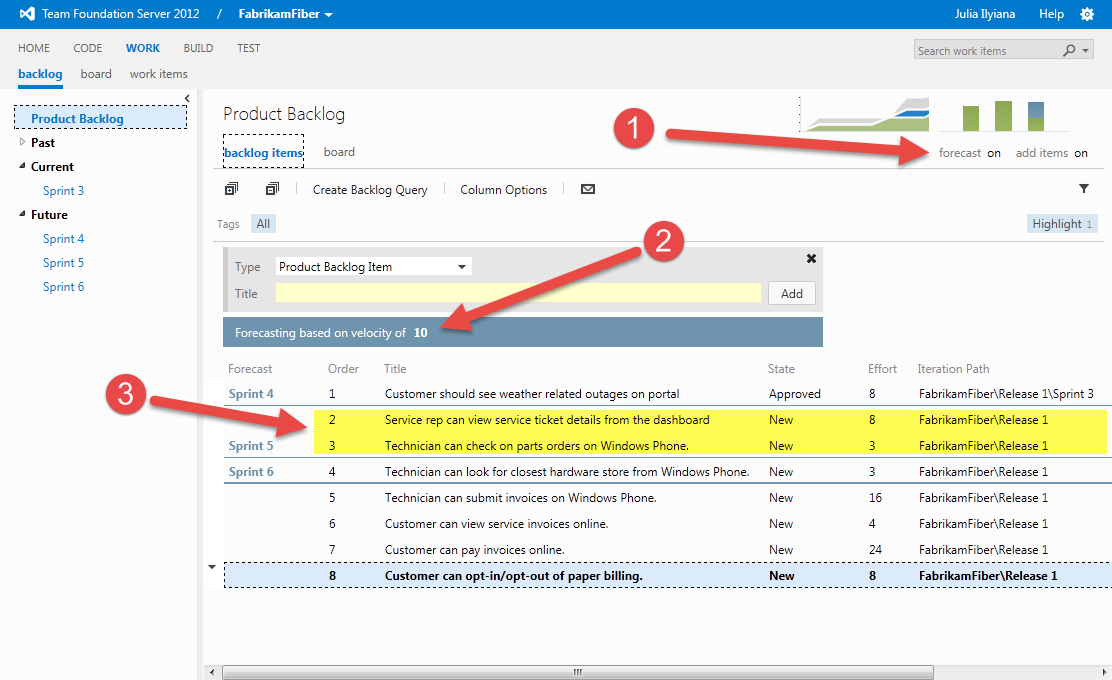Open the Help link
This screenshot has height=680, width=1112.
pyautogui.click(x=1051, y=14)
